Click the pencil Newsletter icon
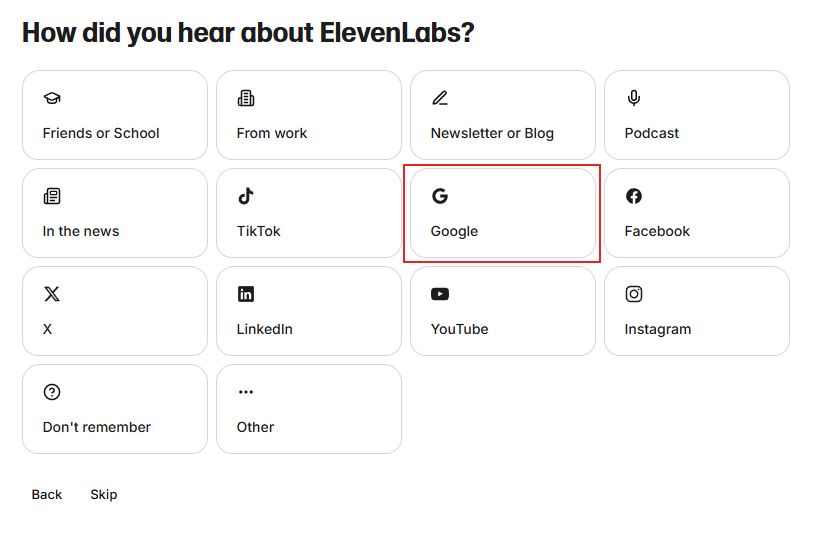The height and width of the screenshot is (535, 822). point(440,98)
